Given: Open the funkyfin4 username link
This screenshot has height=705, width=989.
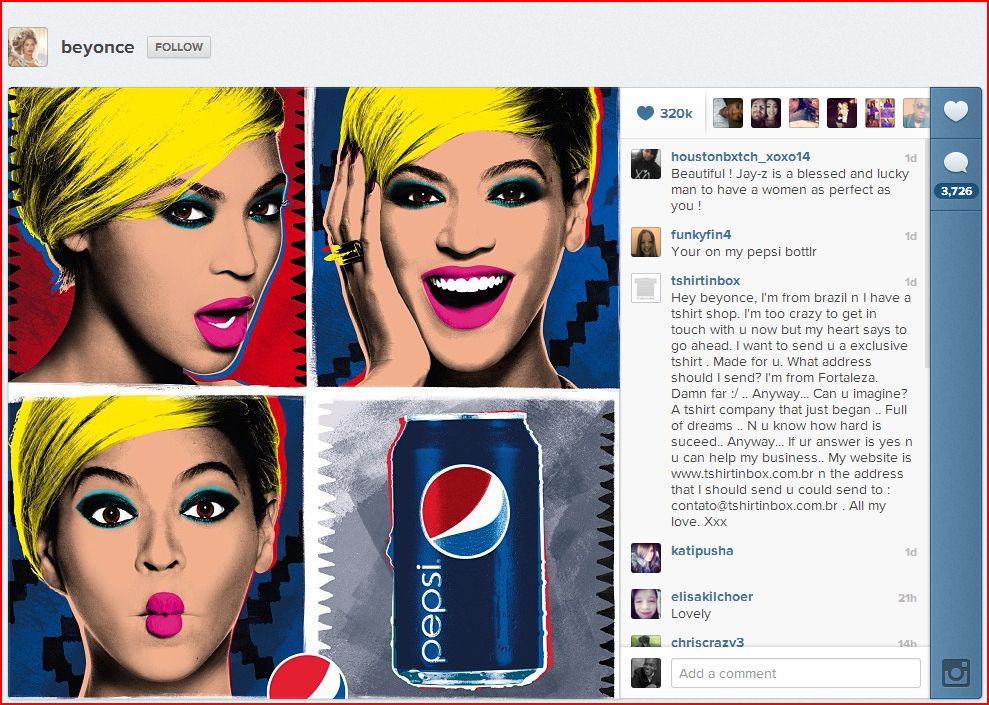Looking at the screenshot, I should point(701,235).
